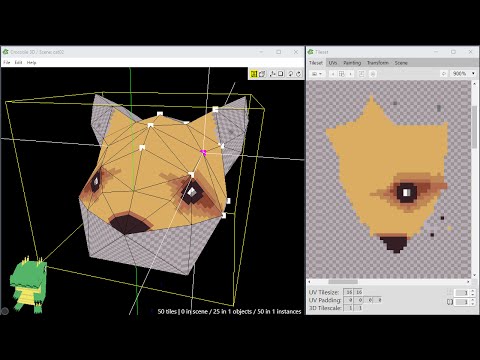Switch to the Transform tab
This screenshot has height=360, width=480.
point(378,63)
